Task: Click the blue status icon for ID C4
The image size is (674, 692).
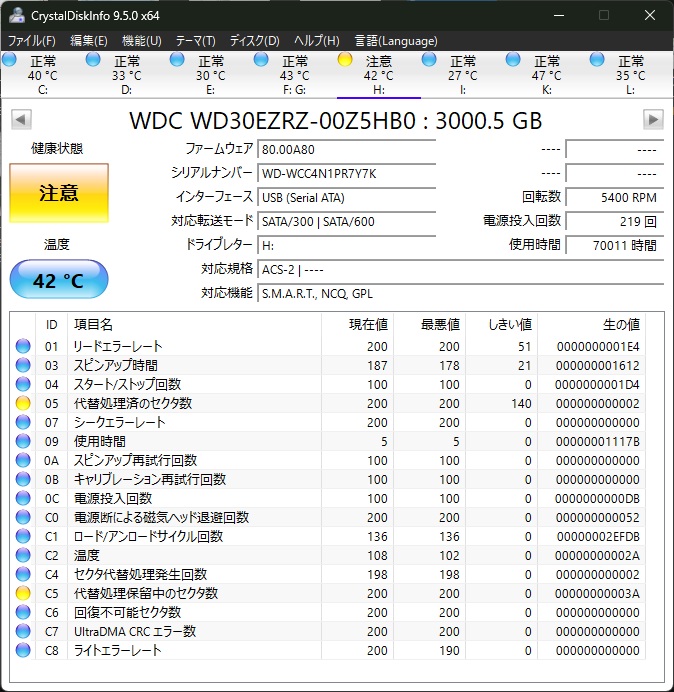Action: pos(23,574)
